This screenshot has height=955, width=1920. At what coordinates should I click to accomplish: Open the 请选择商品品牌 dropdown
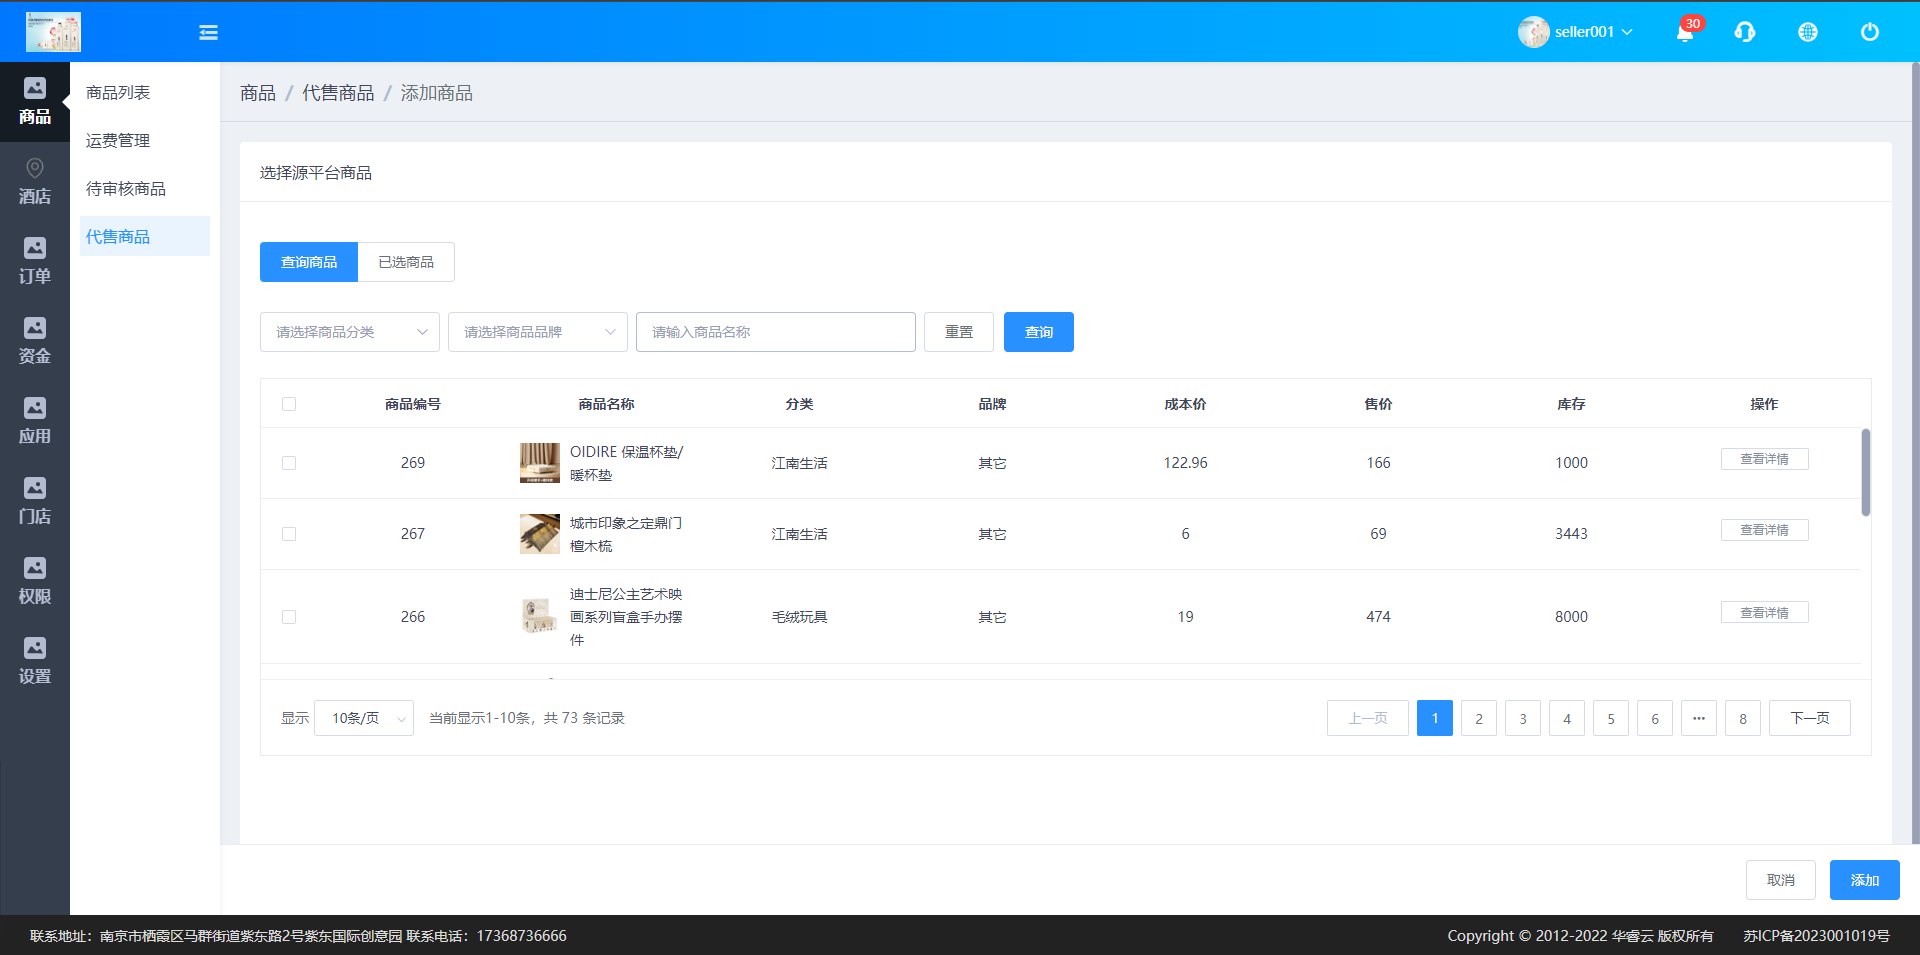tap(537, 332)
